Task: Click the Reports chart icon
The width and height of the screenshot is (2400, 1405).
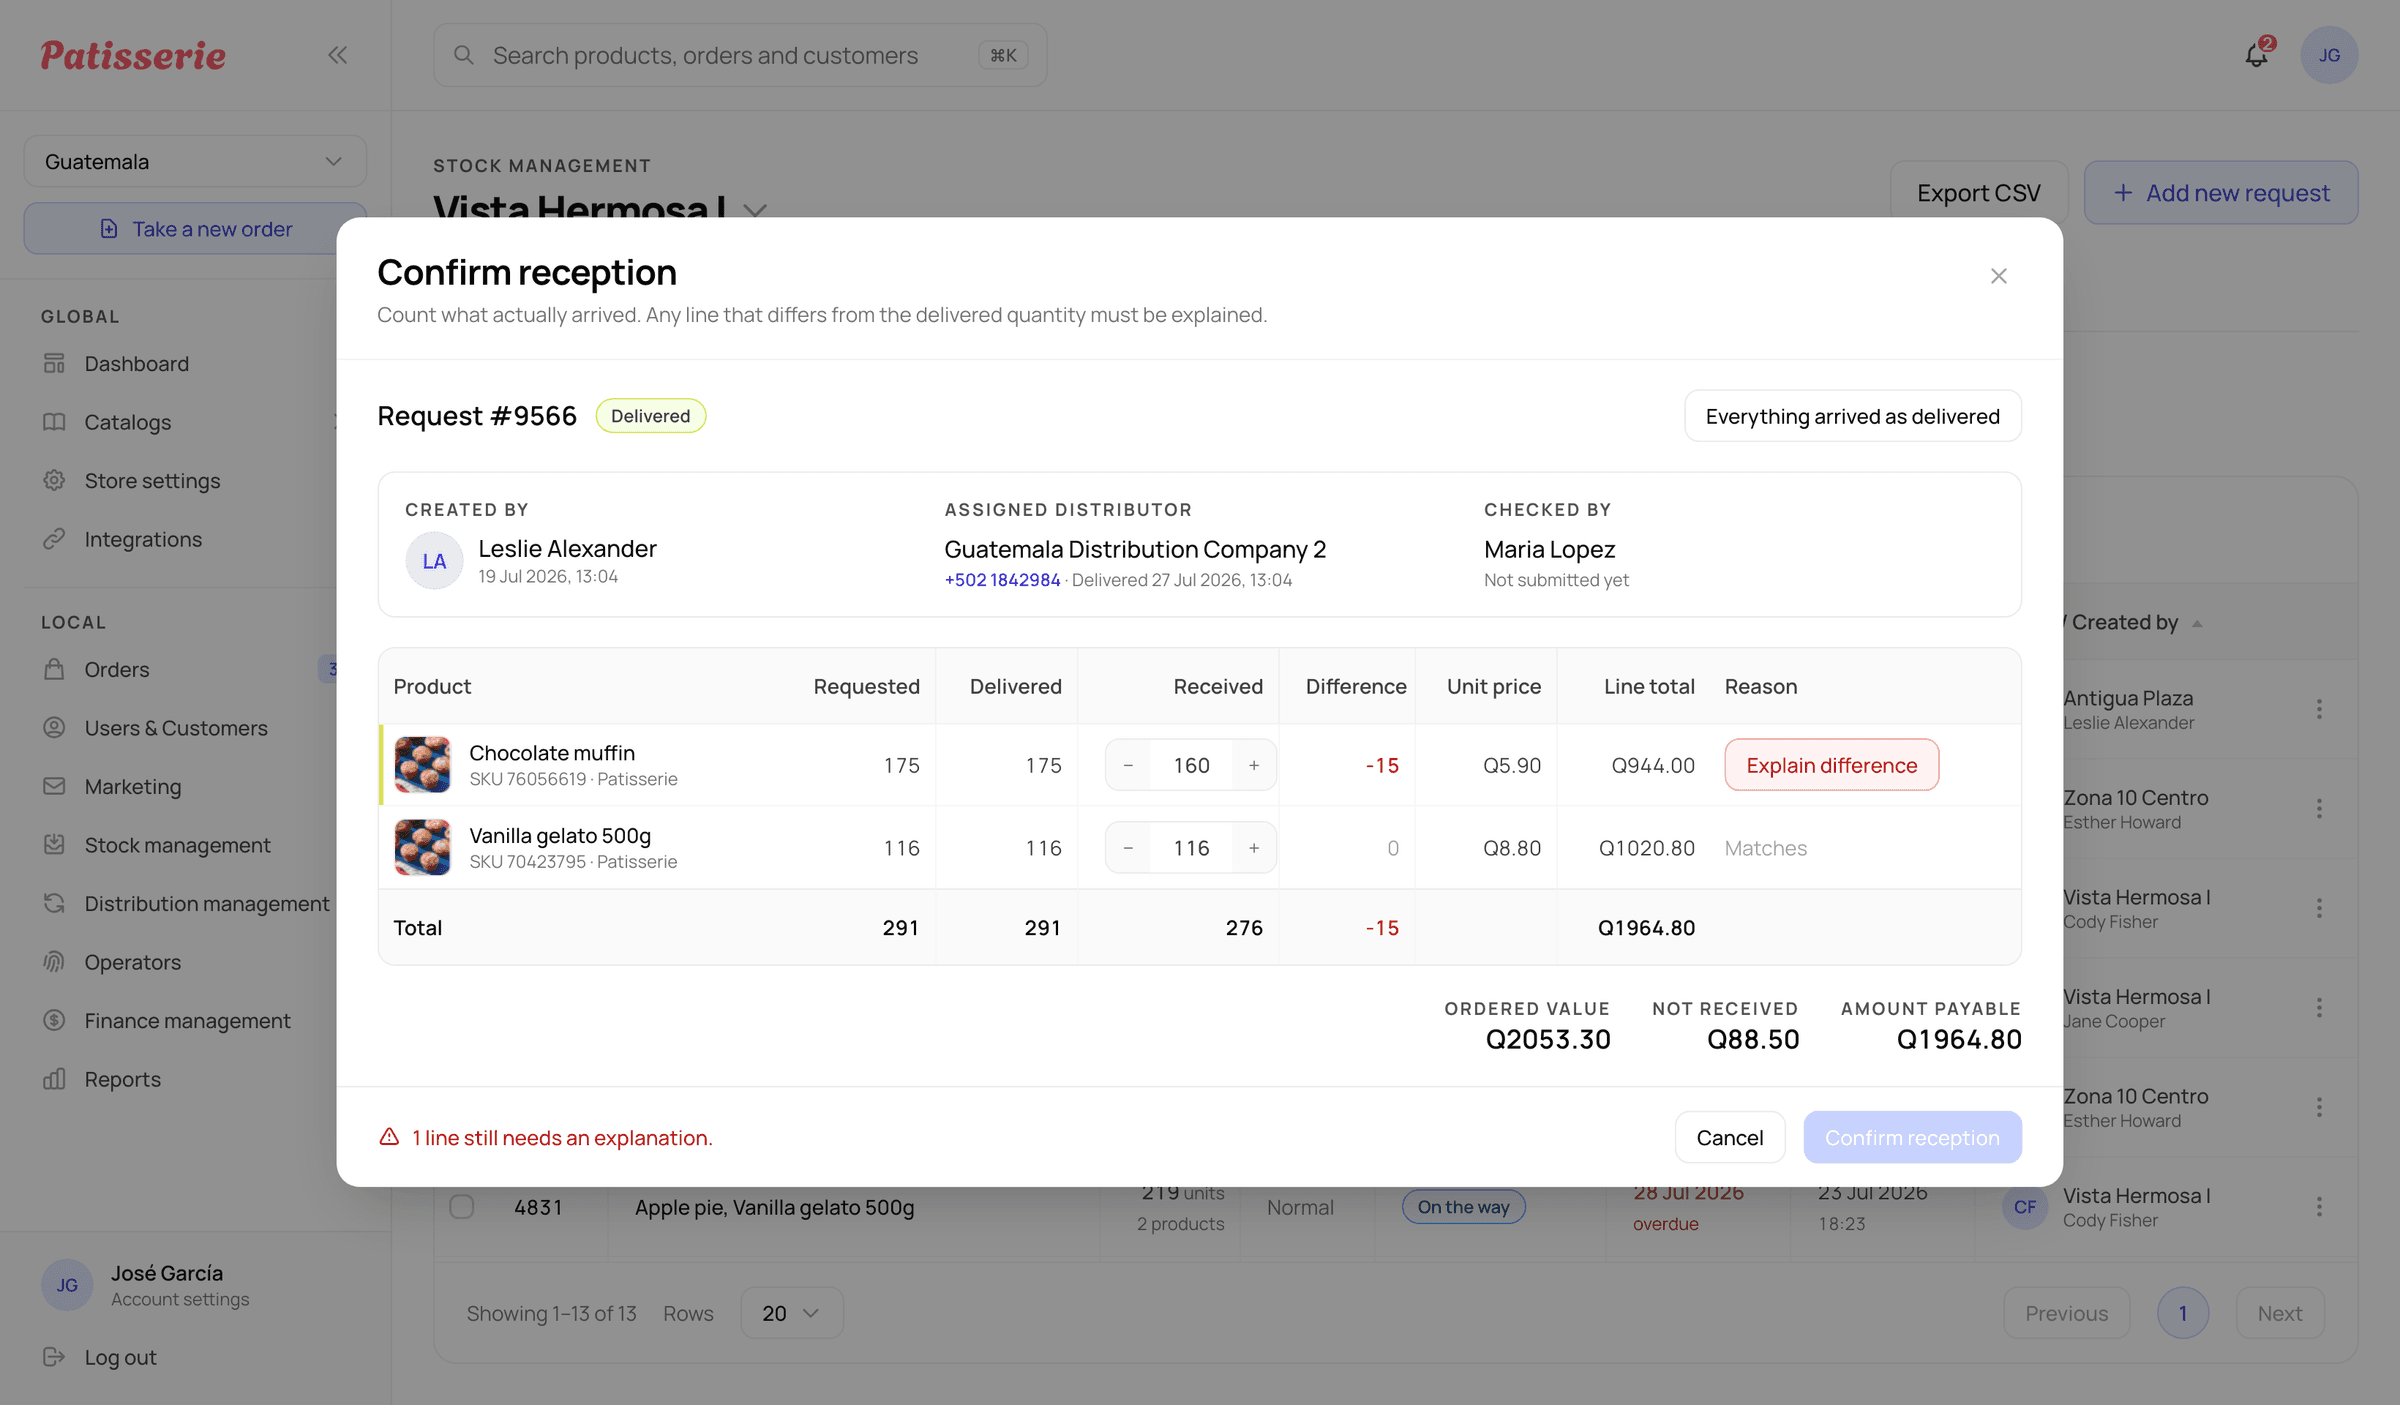Action: click(54, 1079)
